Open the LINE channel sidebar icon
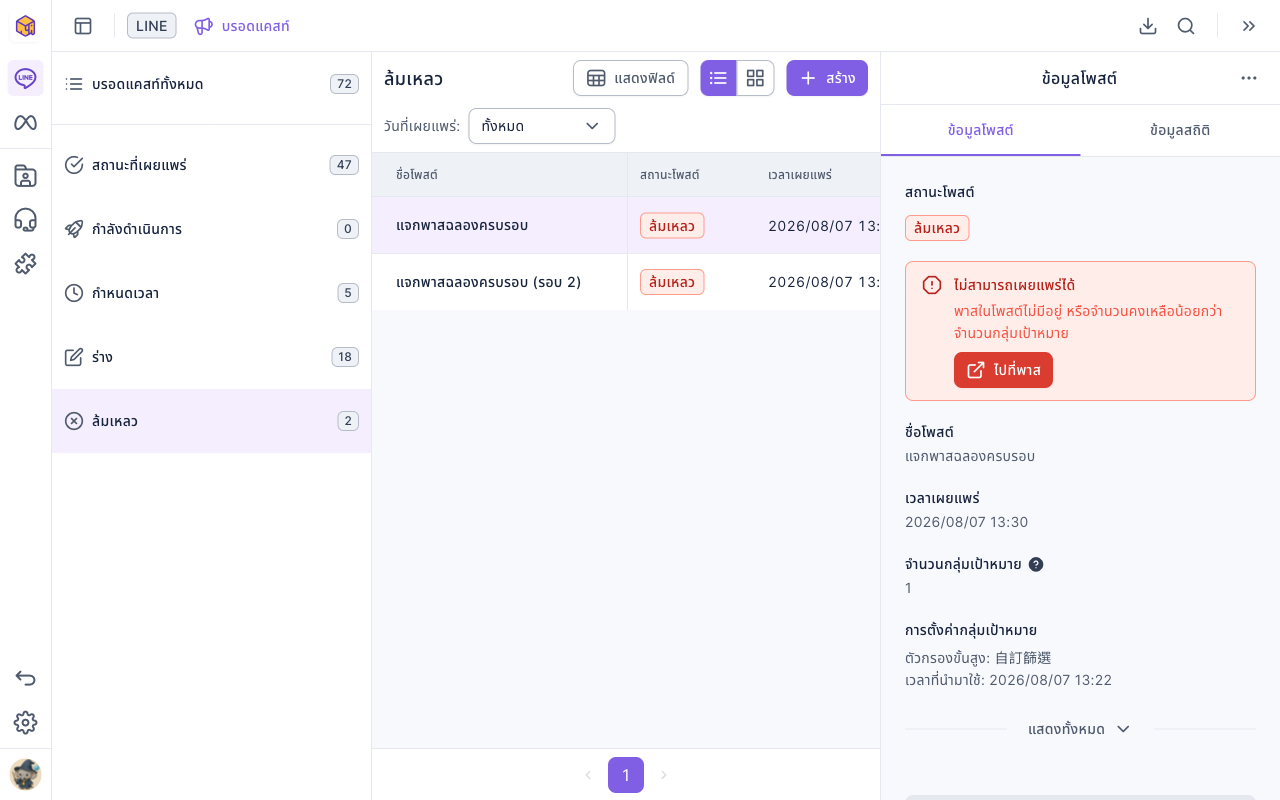Image resolution: width=1280 pixels, height=800 pixels. pyautogui.click(x=25, y=78)
